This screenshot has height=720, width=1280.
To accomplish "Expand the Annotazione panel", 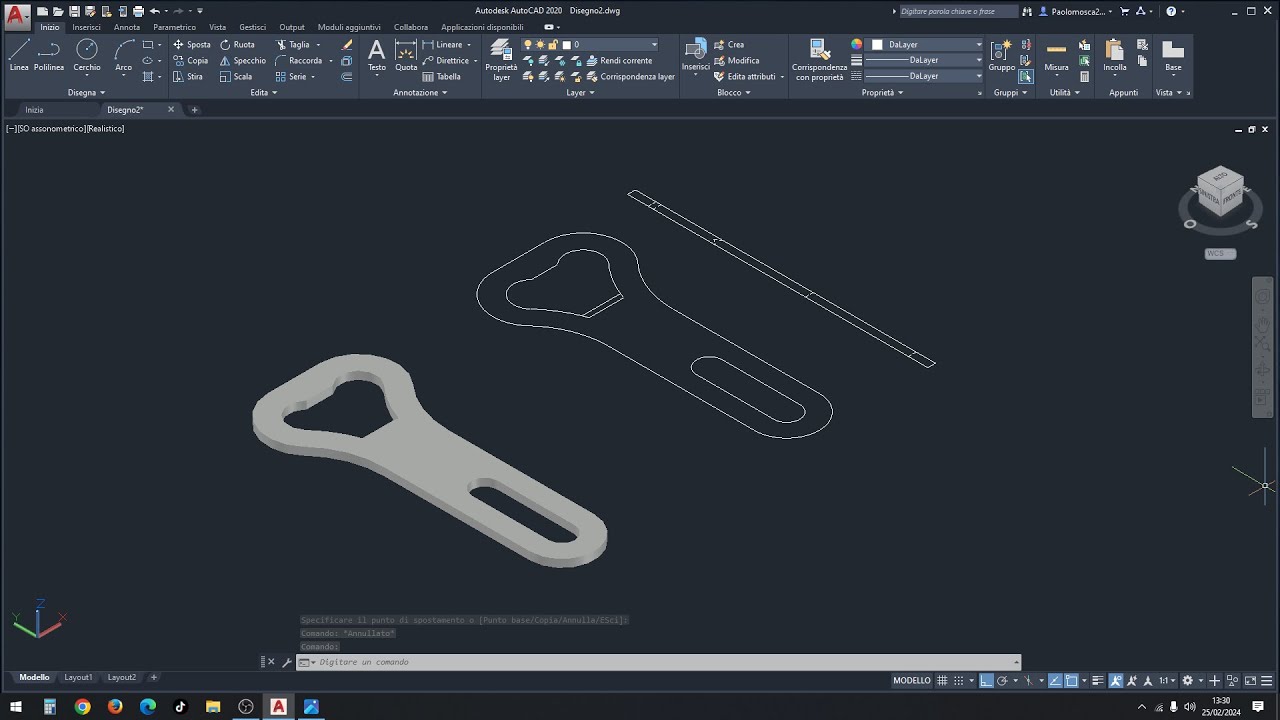I will click(420, 92).
